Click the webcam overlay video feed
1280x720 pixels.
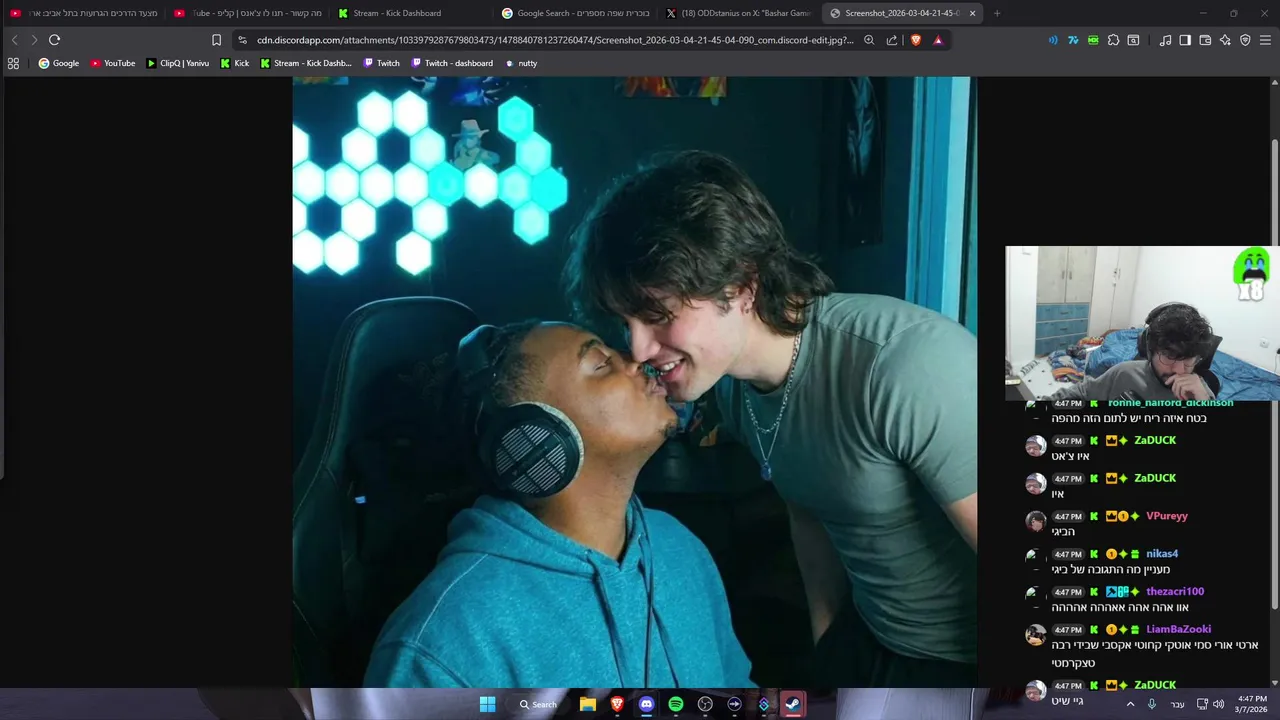pos(1142,323)
